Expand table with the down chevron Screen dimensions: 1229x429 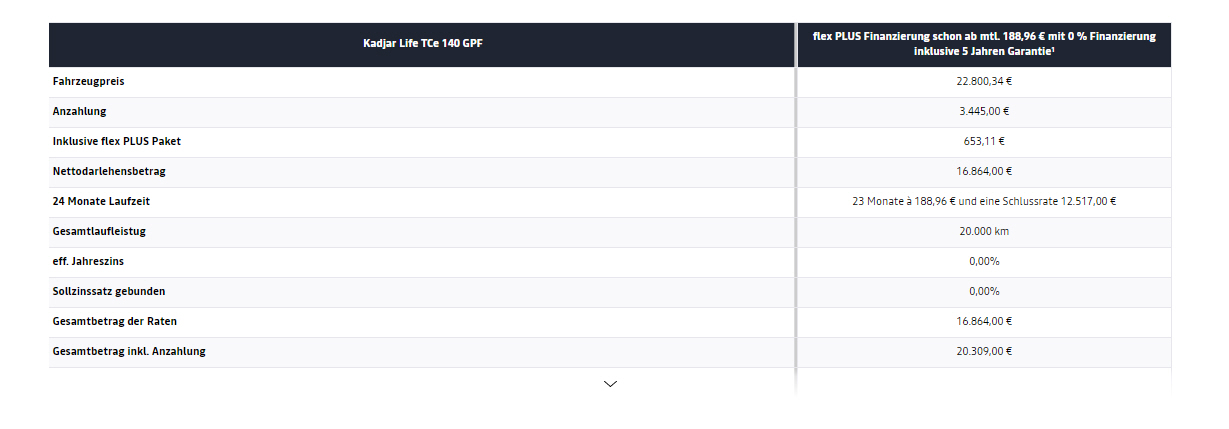coord(610,383)
